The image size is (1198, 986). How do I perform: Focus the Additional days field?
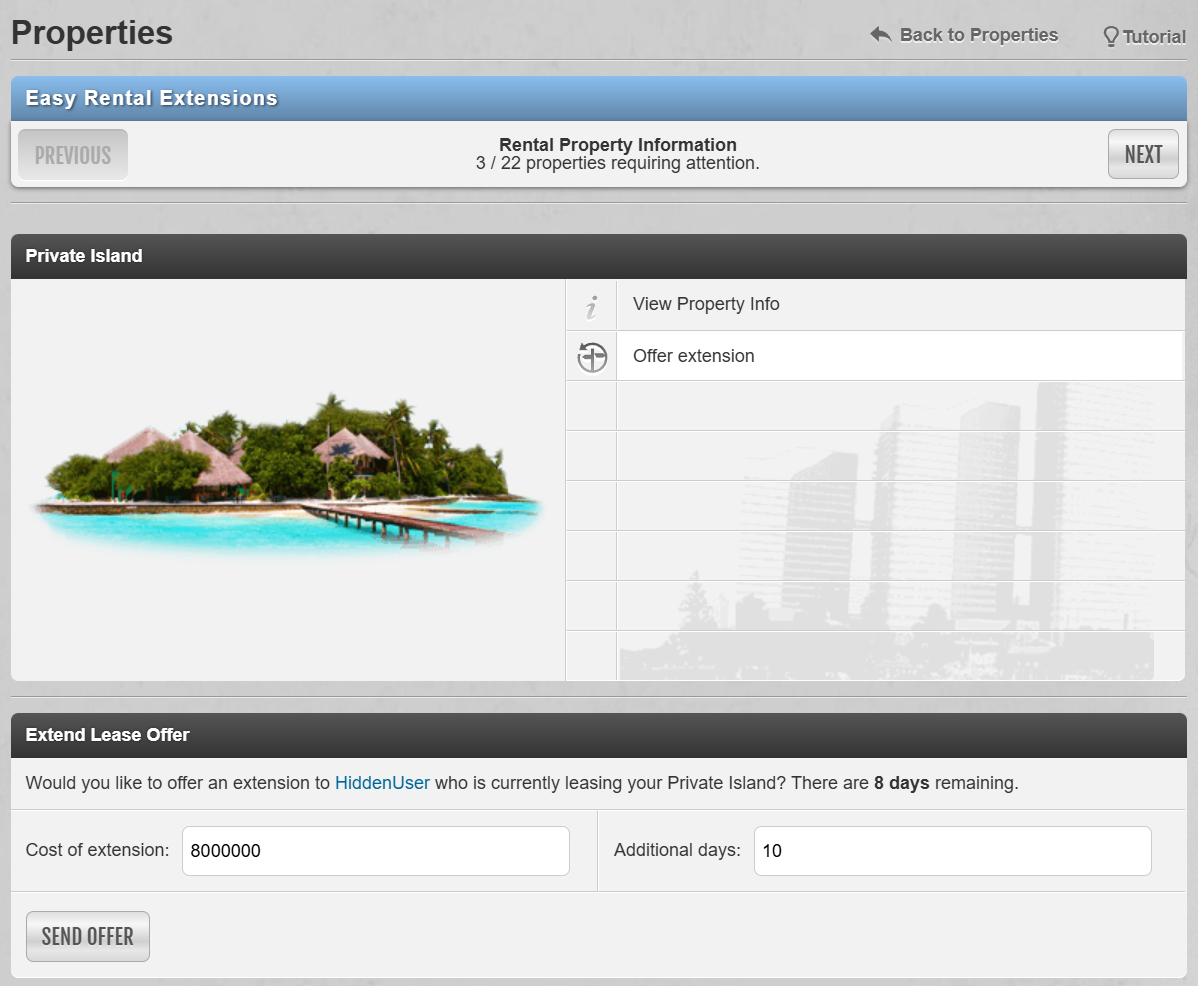(952, 851)
